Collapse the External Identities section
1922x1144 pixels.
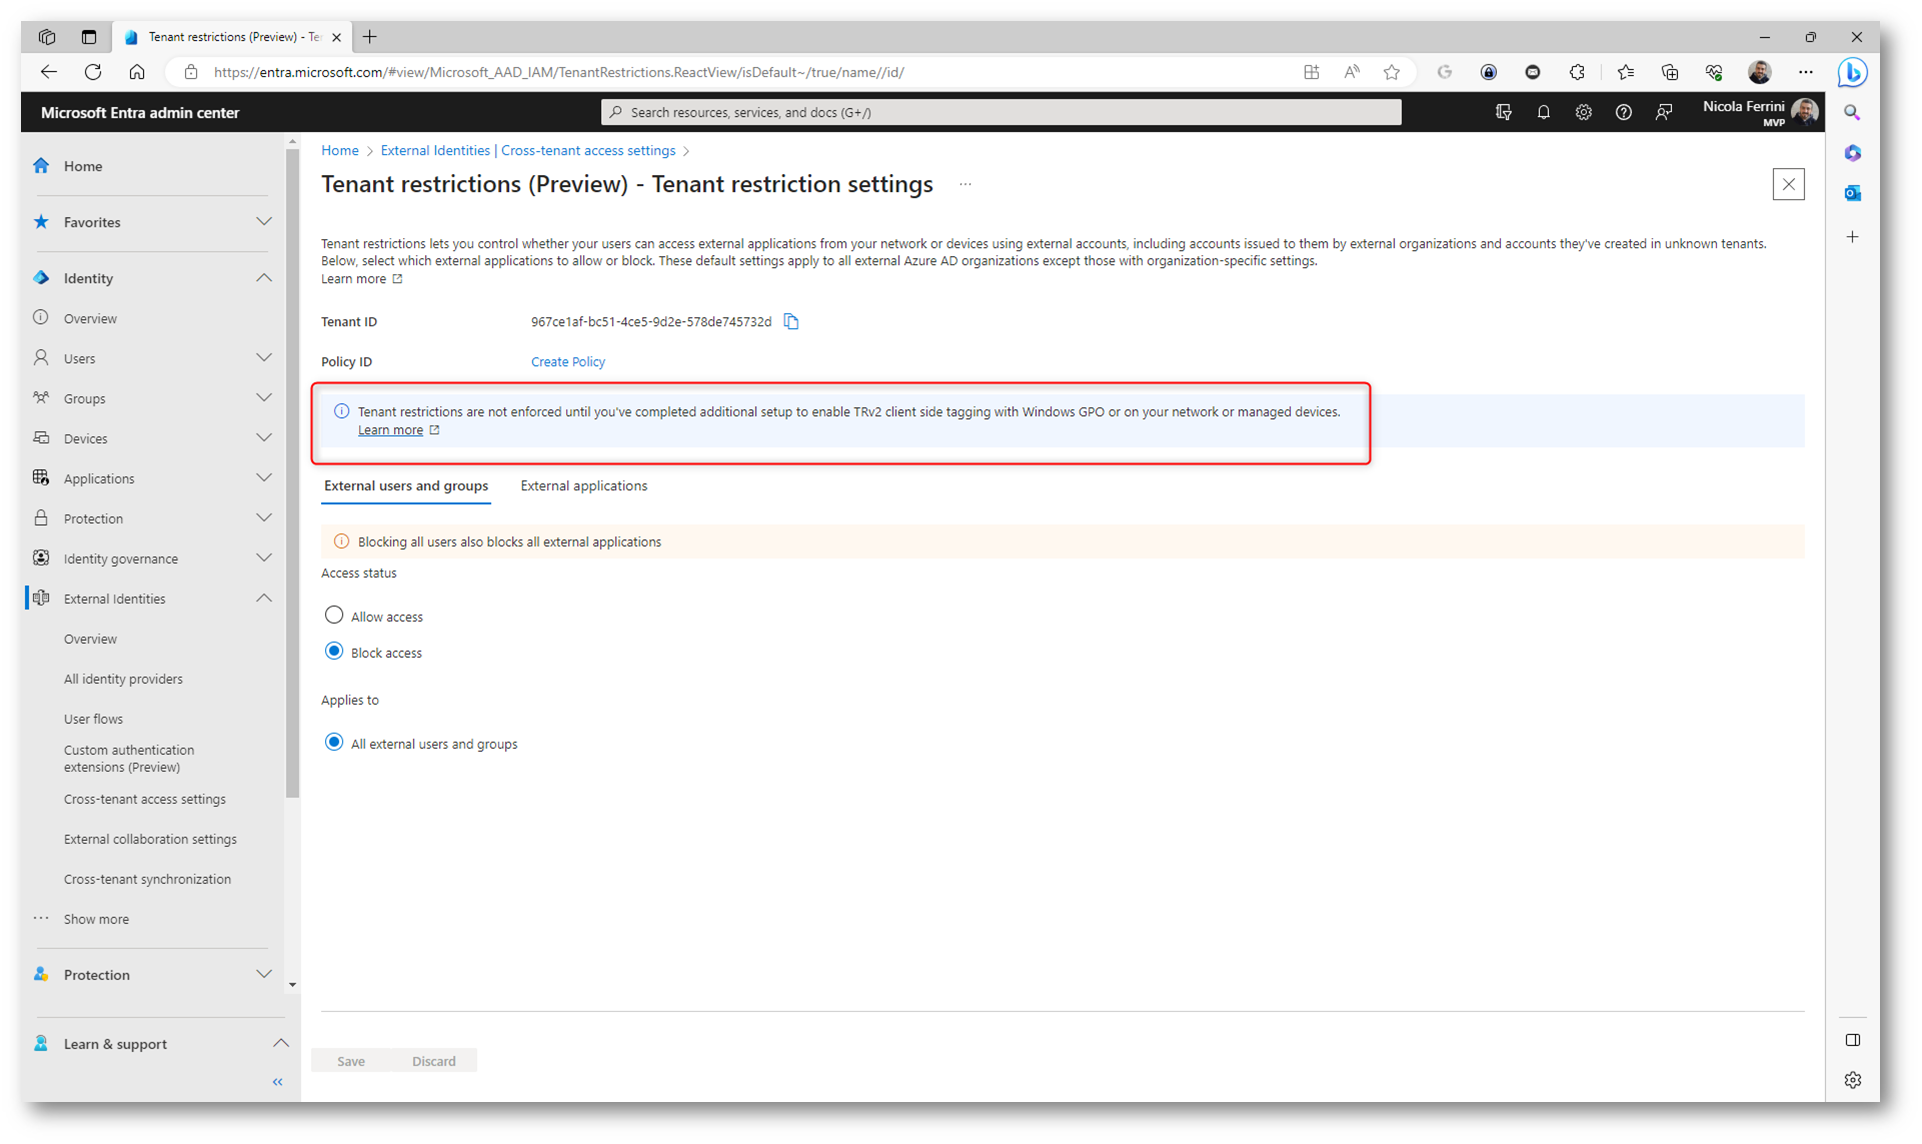click(263, 598)
